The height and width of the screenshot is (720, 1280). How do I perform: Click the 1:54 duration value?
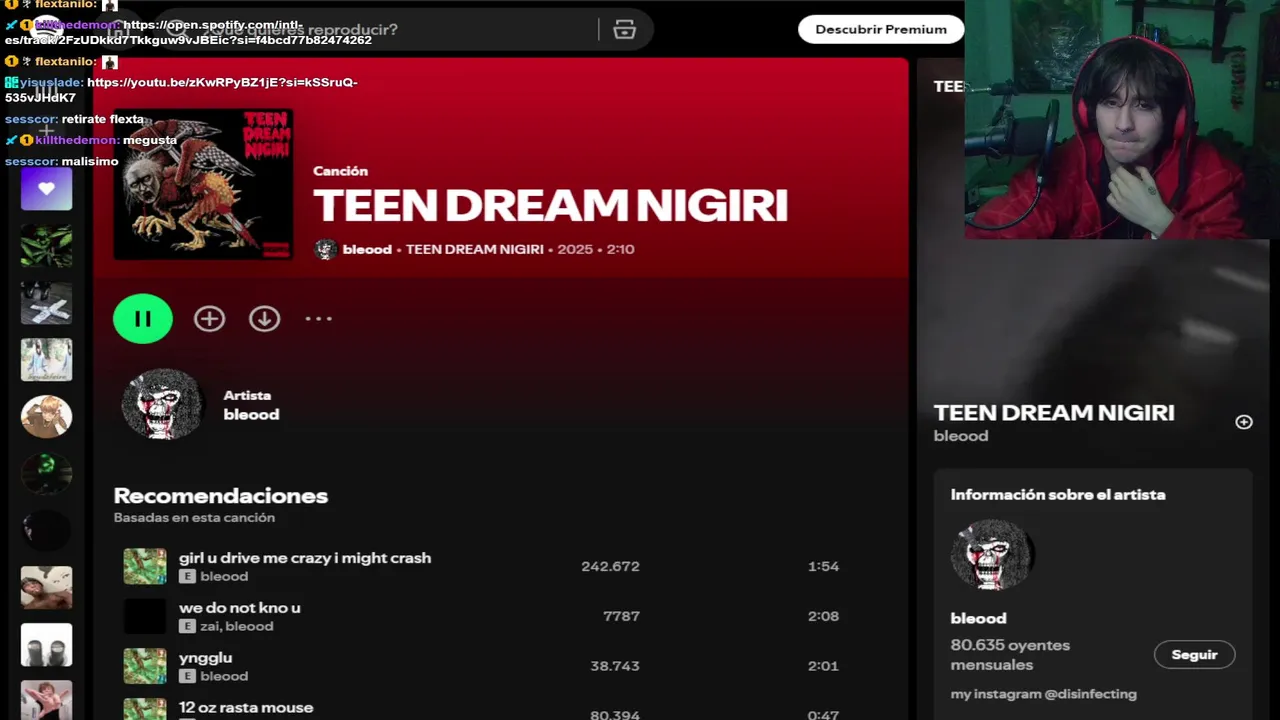coord(823,566)
